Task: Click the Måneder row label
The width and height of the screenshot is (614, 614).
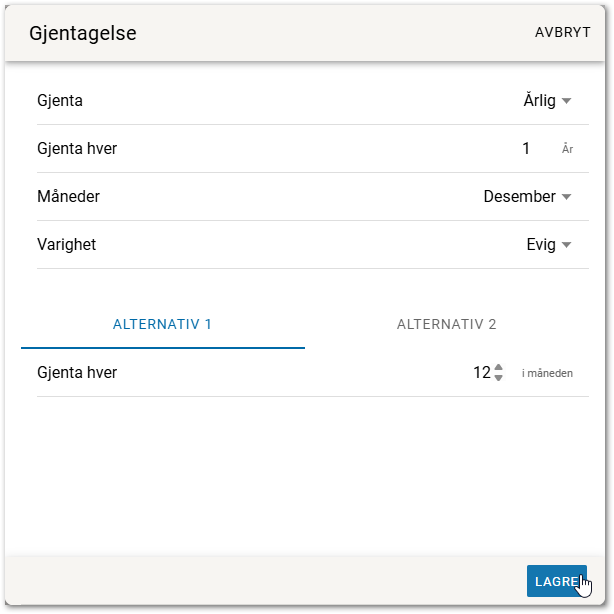Action: coord(68,197)
